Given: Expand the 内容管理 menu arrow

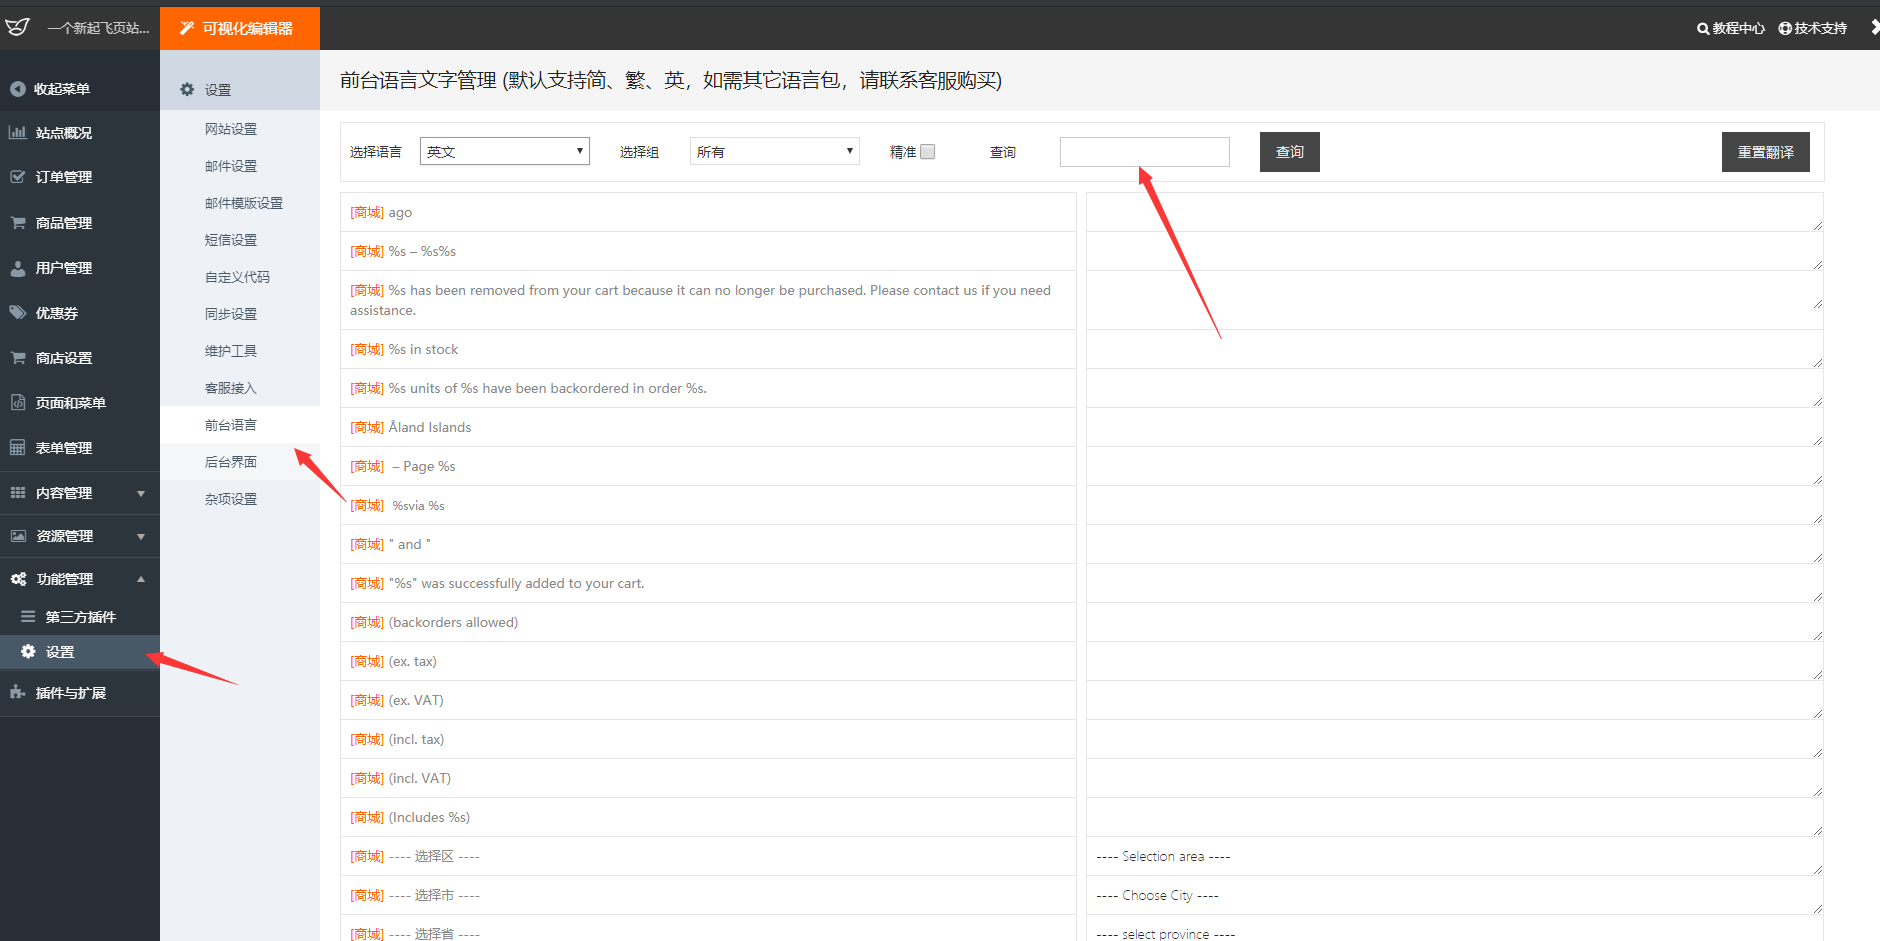Looking at the screenshot, I should point(141,493).
